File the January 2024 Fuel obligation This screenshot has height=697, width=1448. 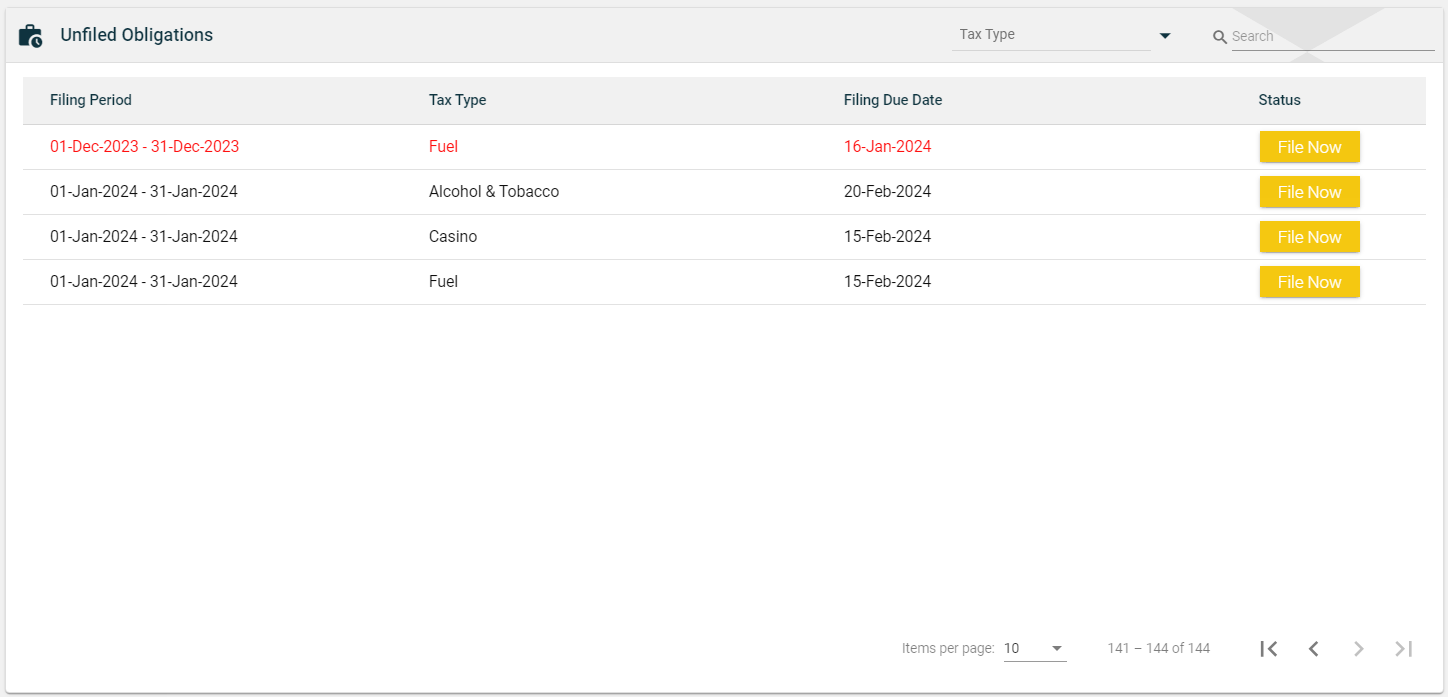click(x=1309, y=282)
